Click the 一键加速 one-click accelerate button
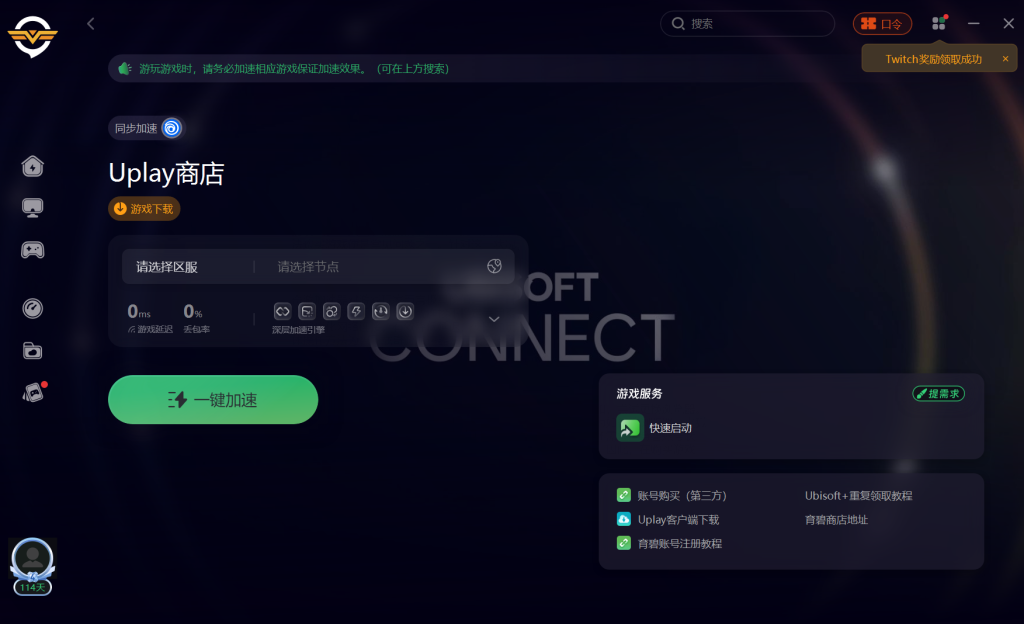 tap(213, 399)
